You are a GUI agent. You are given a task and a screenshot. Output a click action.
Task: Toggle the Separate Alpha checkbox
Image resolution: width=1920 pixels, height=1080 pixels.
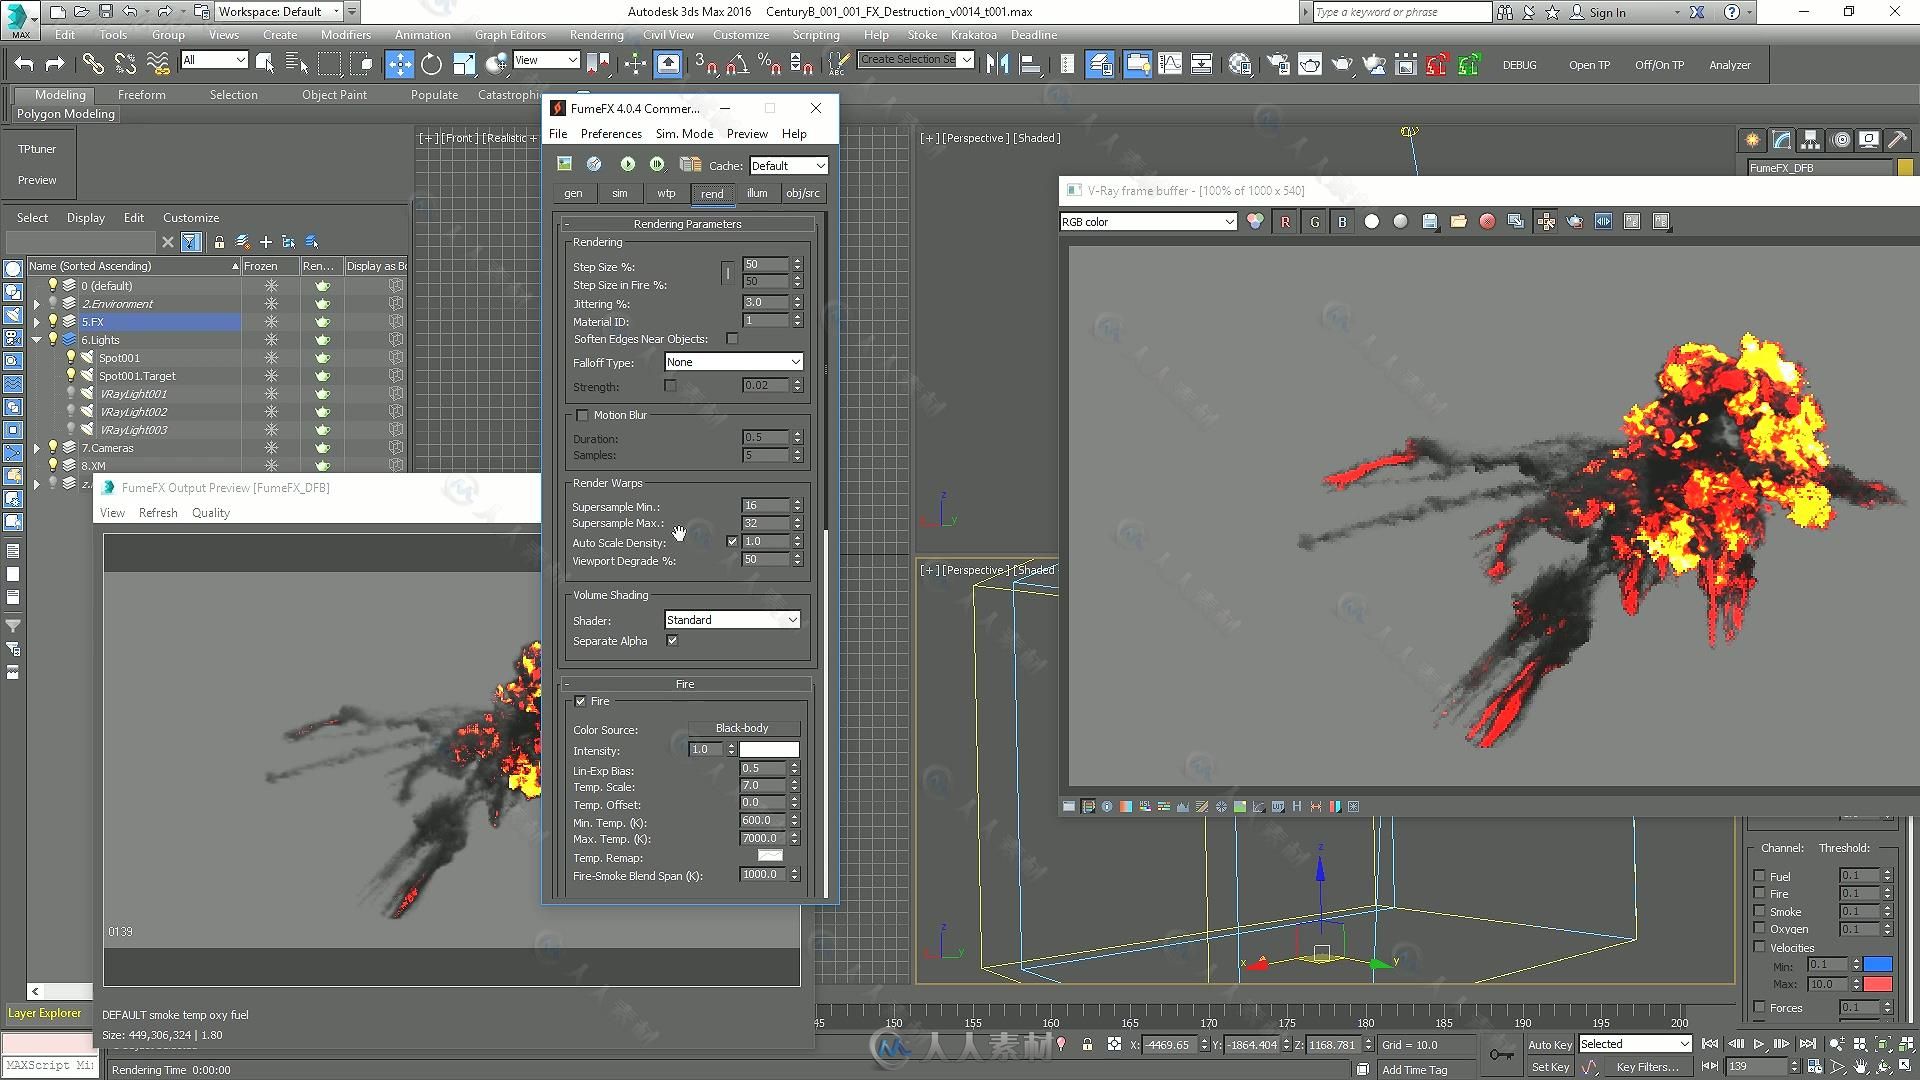[x=672, y=641]
